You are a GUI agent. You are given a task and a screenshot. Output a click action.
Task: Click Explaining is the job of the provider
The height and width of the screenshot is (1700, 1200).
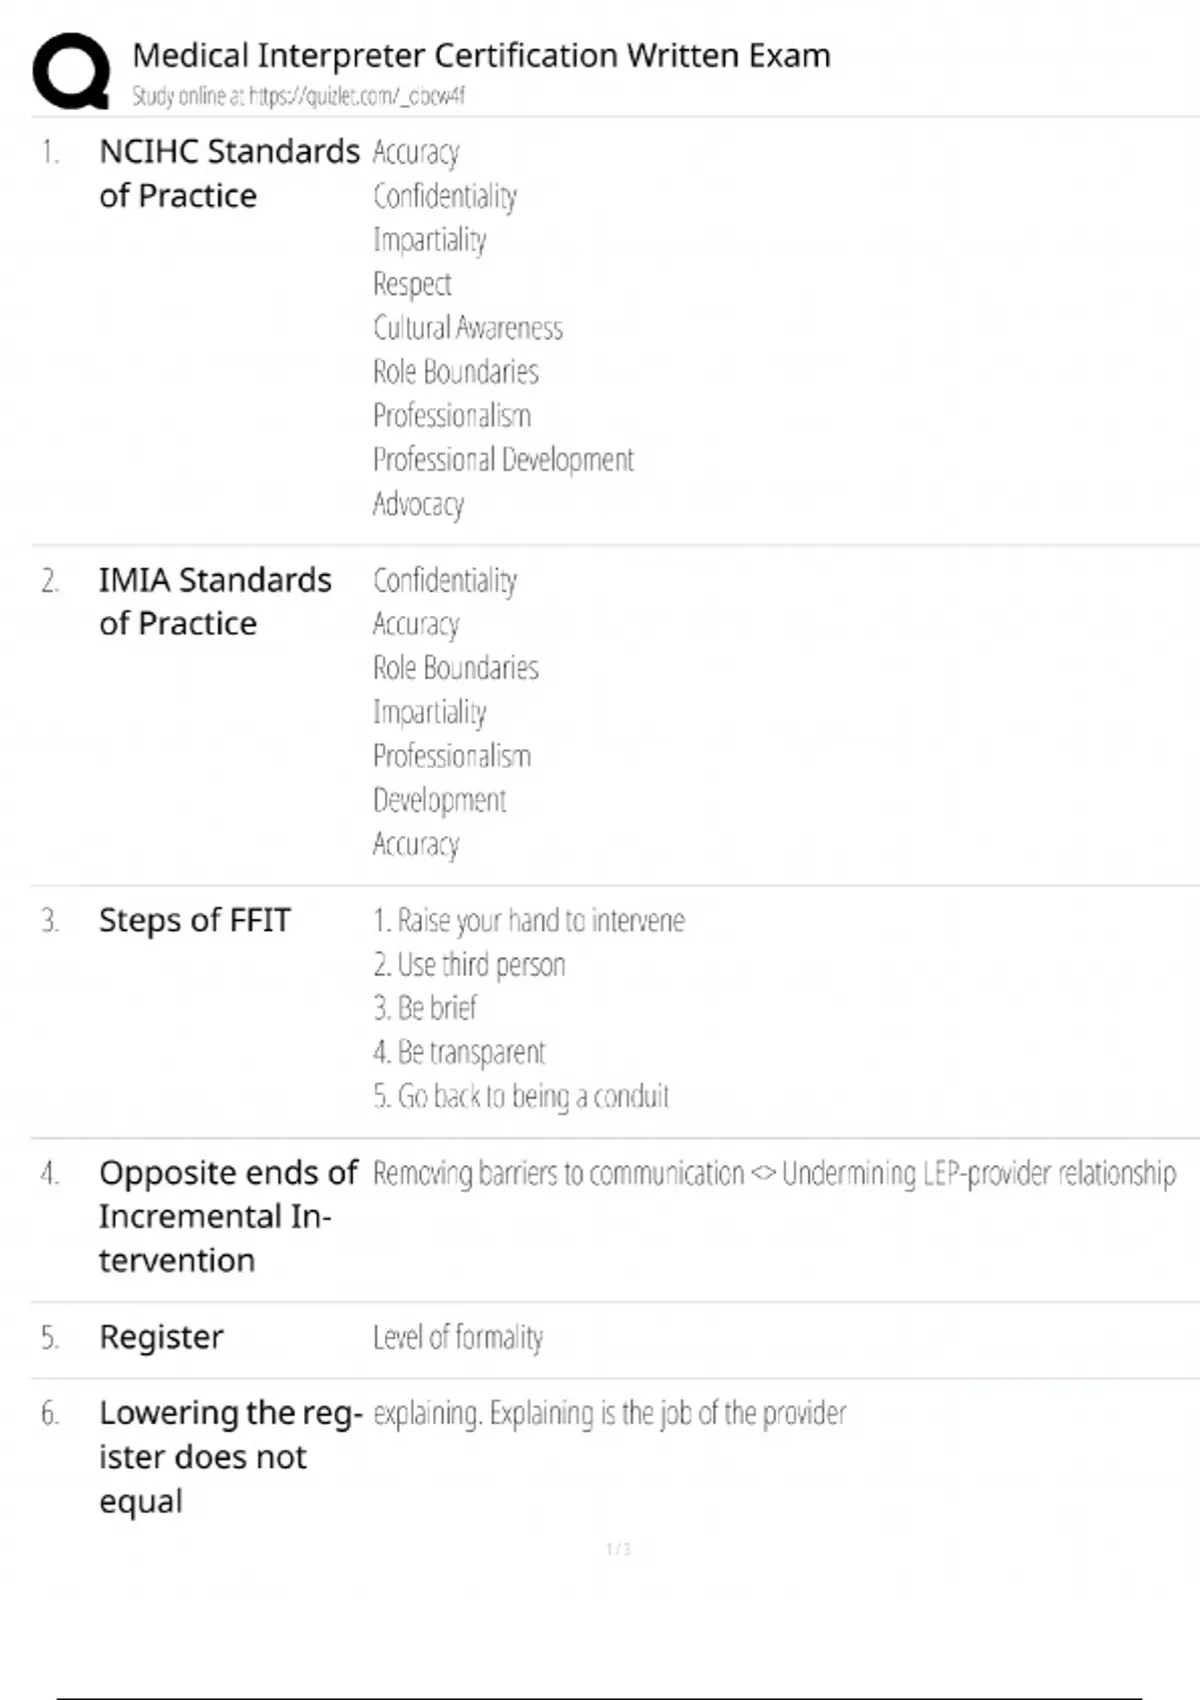667,1413
